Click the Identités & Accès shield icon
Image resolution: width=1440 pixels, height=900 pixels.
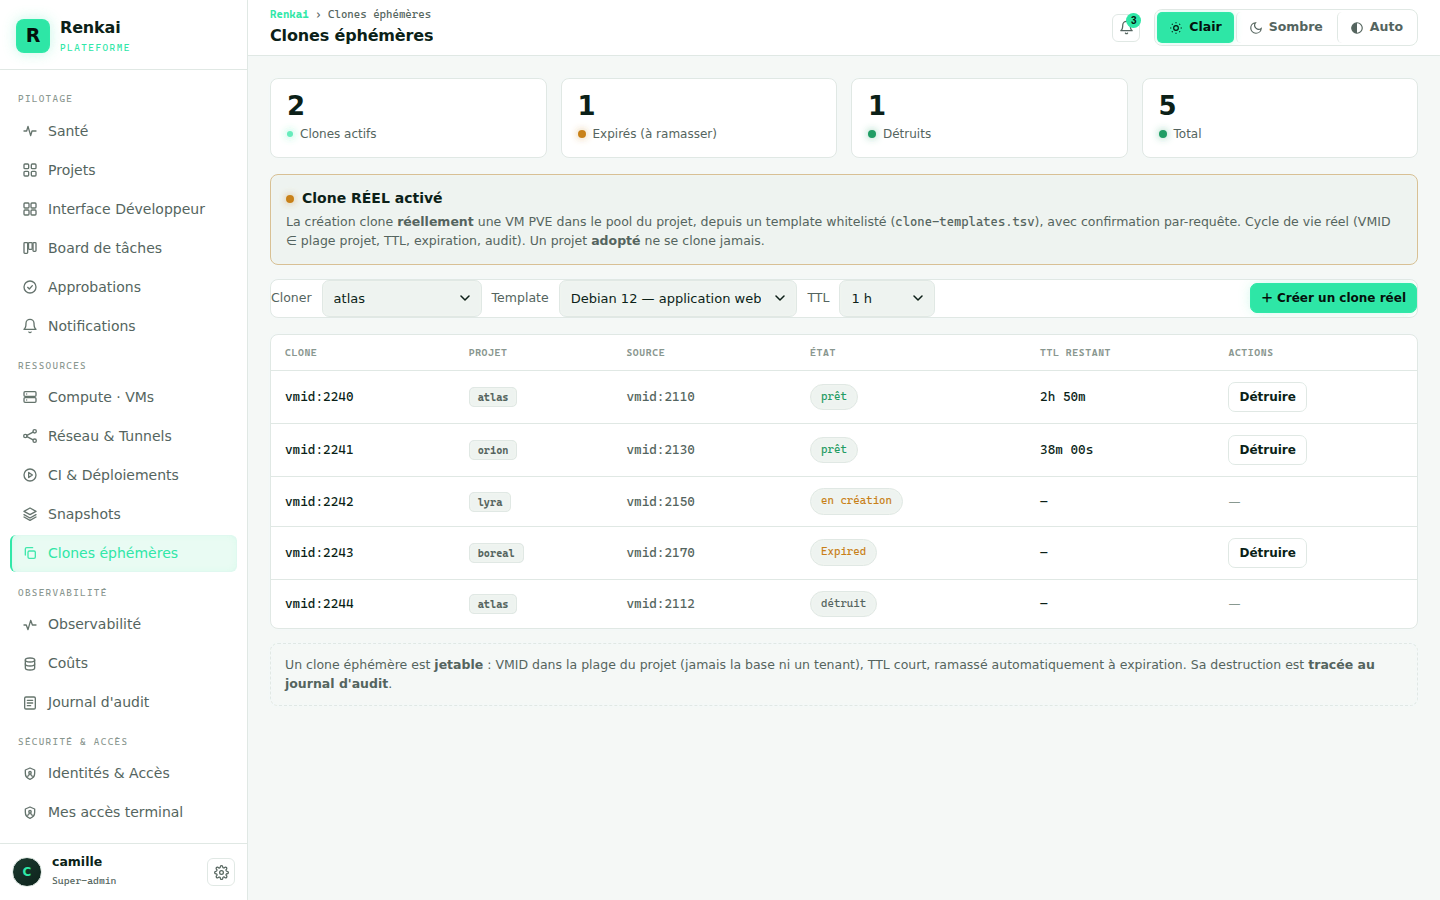(x=30, y=773)
